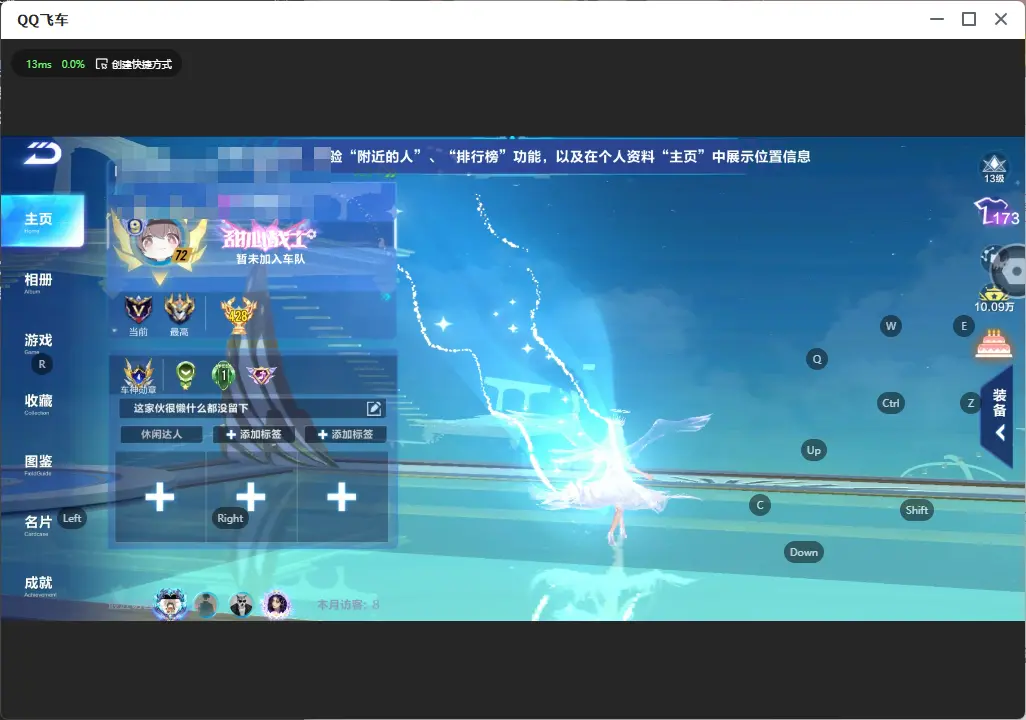This screenshot has height=720, width=1026.
Task: Switch to the 图鉴 tab
Action: click(38, 464)
